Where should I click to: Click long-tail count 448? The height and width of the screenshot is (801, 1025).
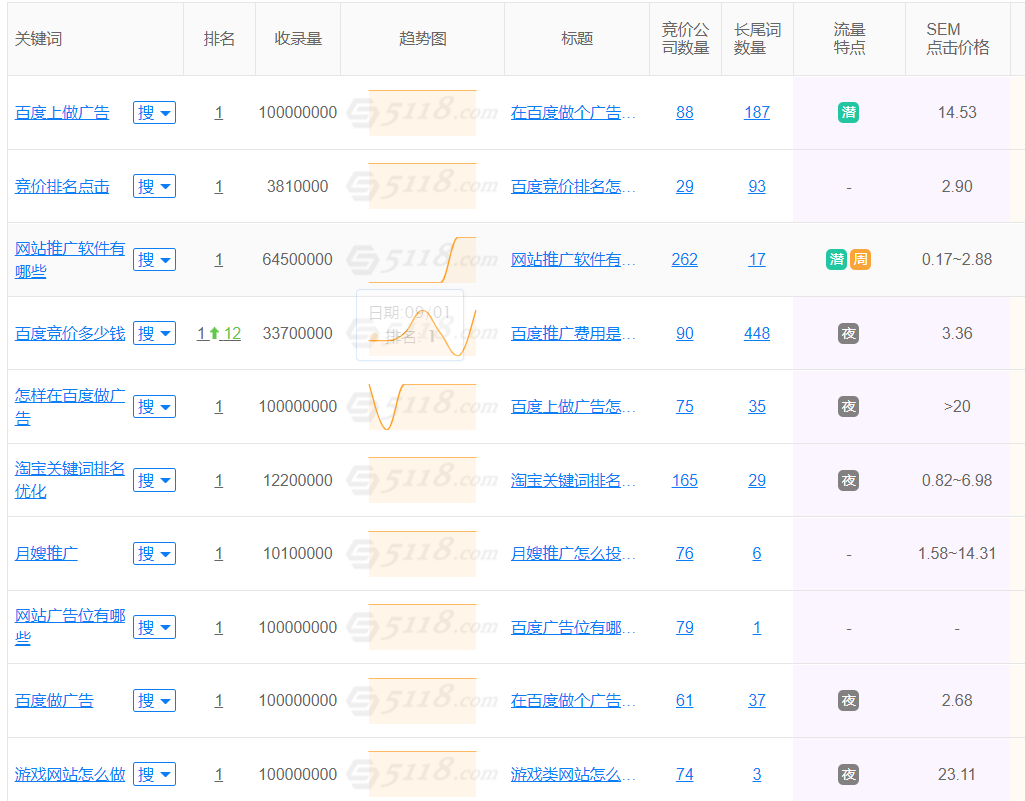coord(757,333)
